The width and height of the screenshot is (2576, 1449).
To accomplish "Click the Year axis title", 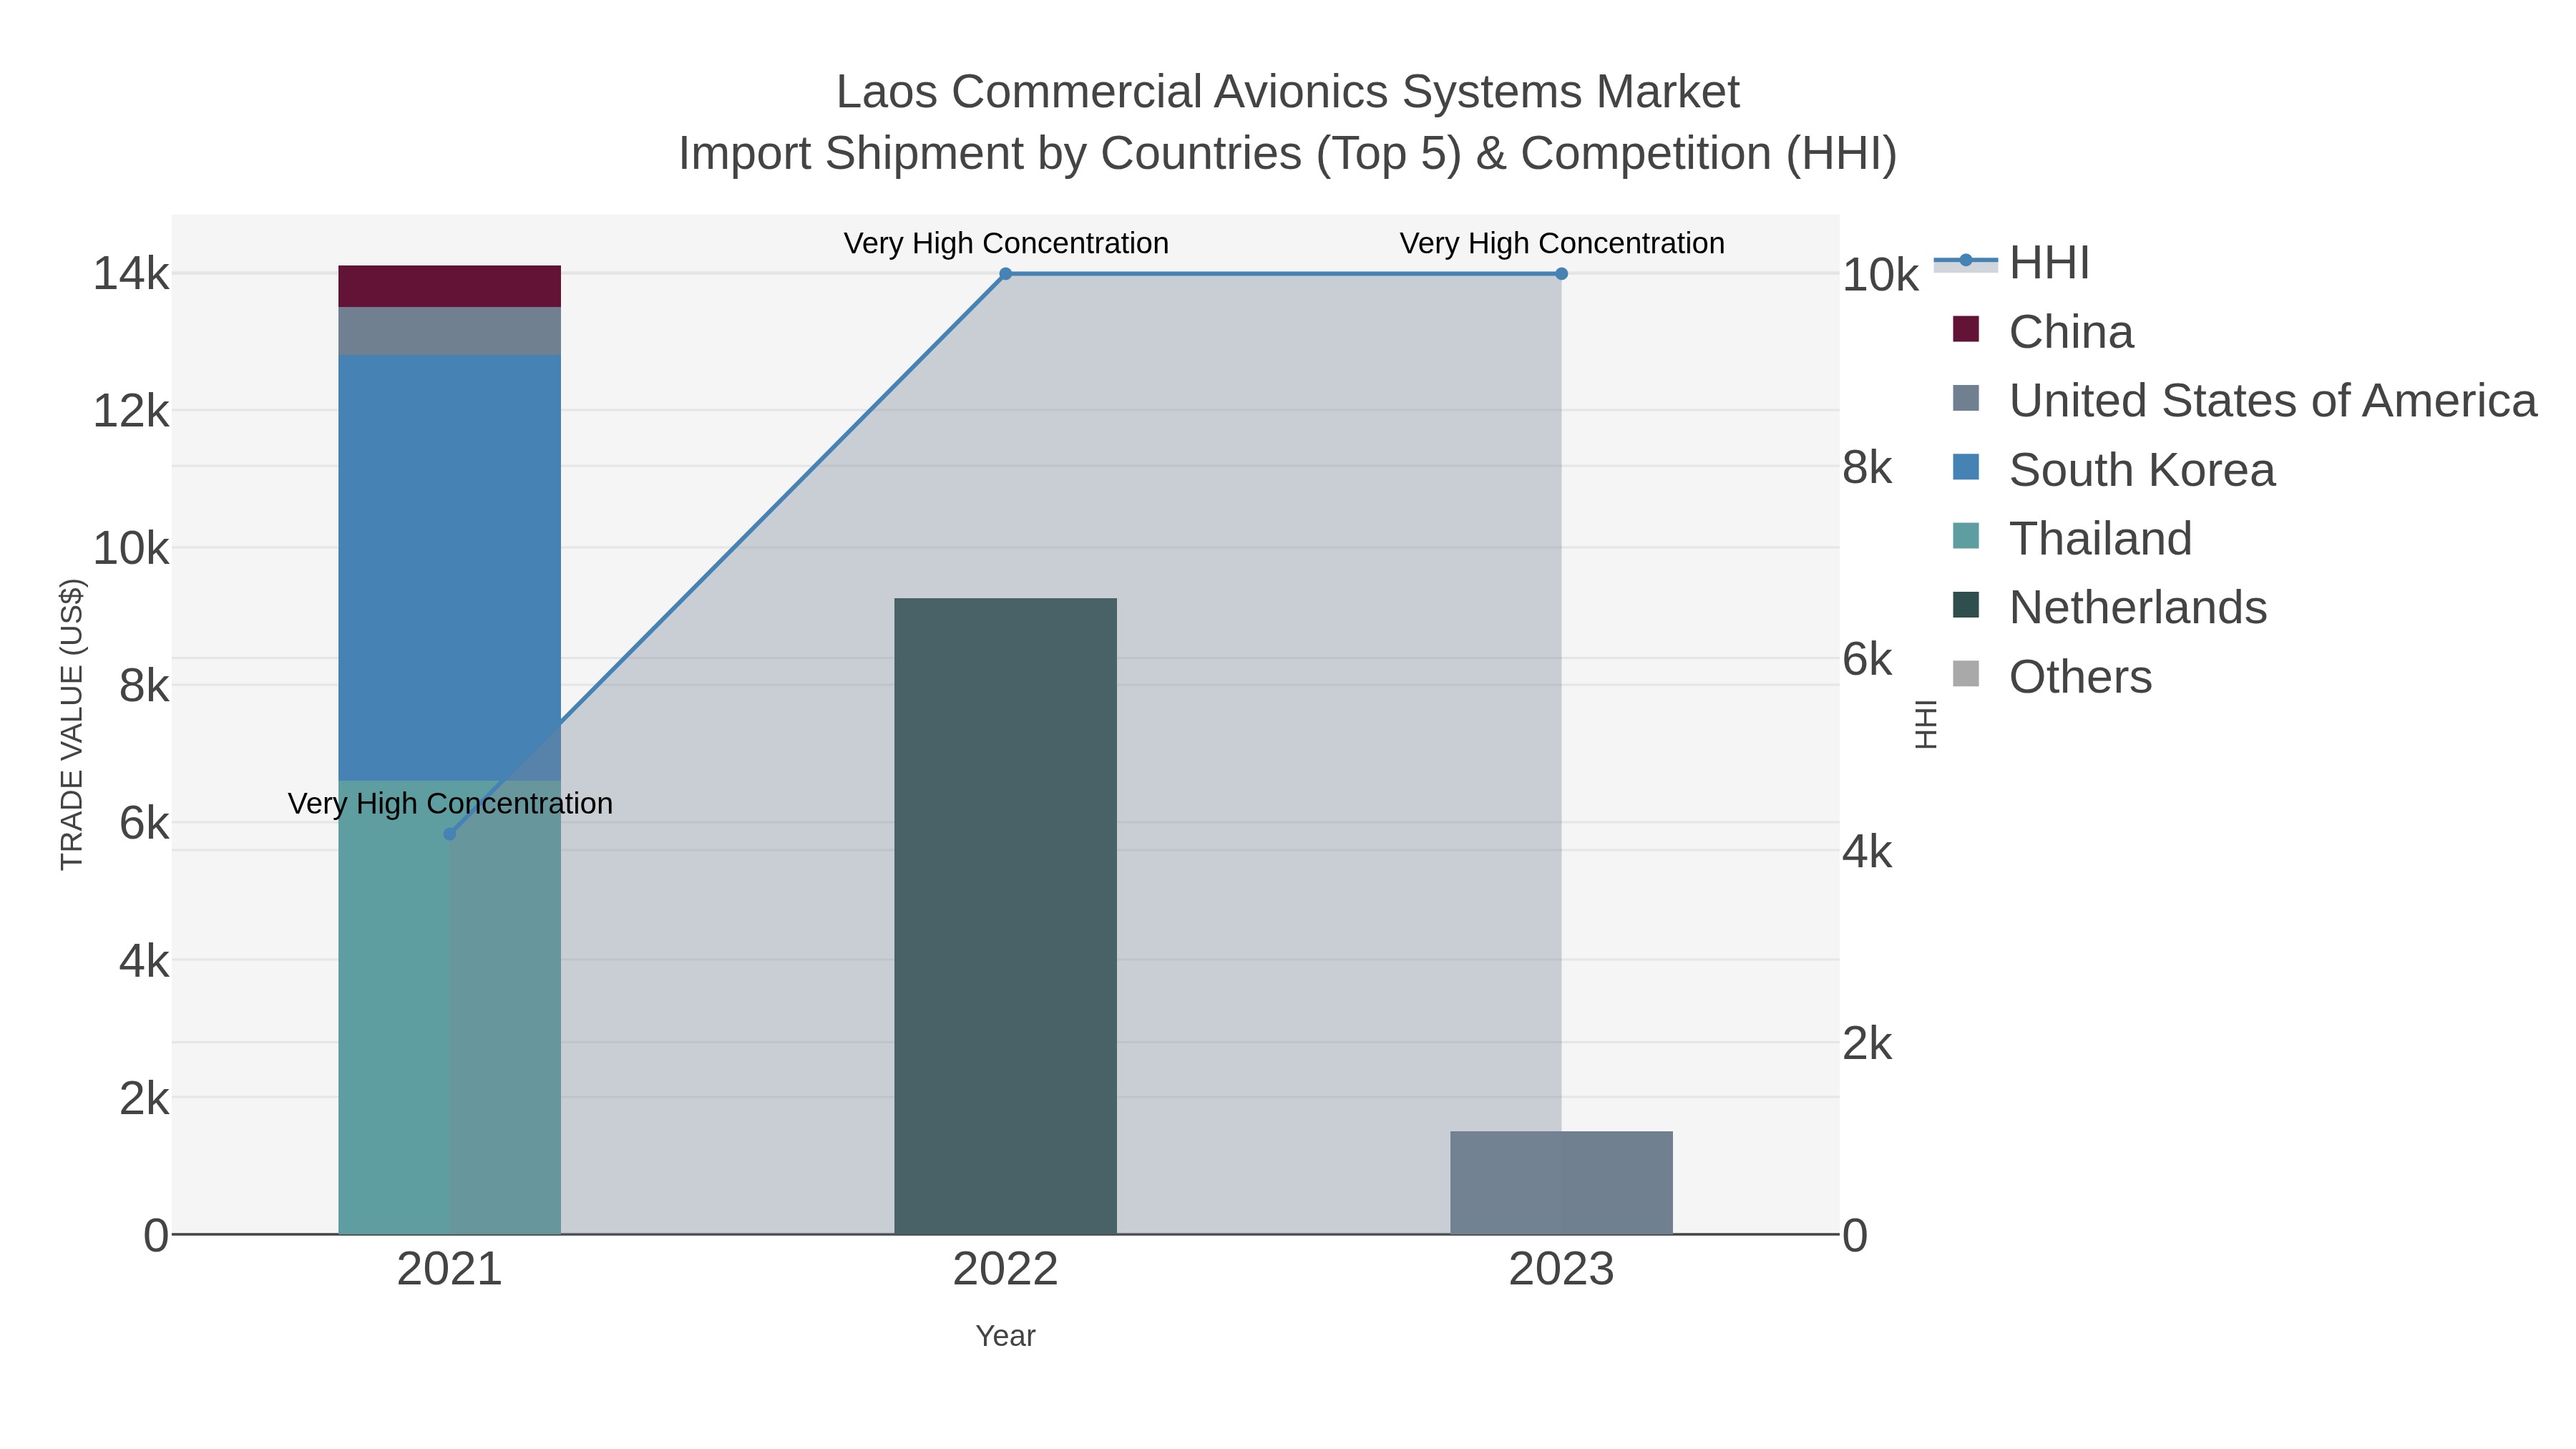I will (x=1005, y=1336).
